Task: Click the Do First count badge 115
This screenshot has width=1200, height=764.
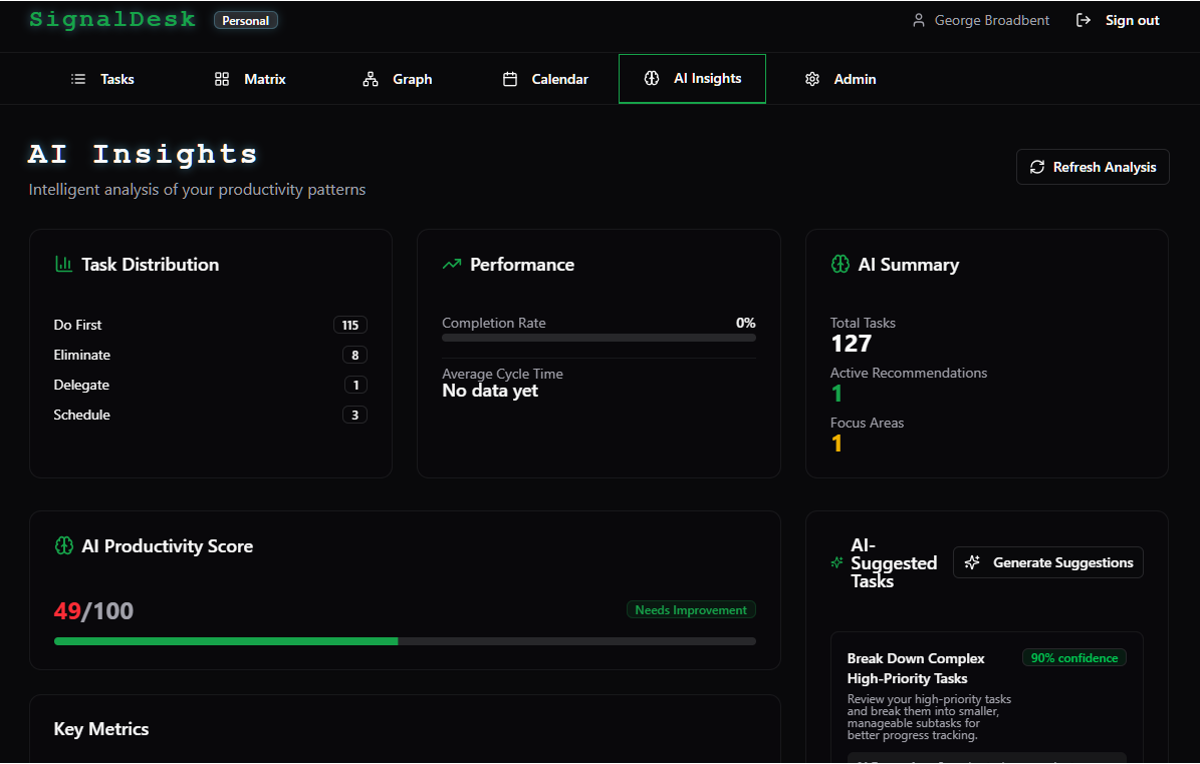Action: point(350,325)
